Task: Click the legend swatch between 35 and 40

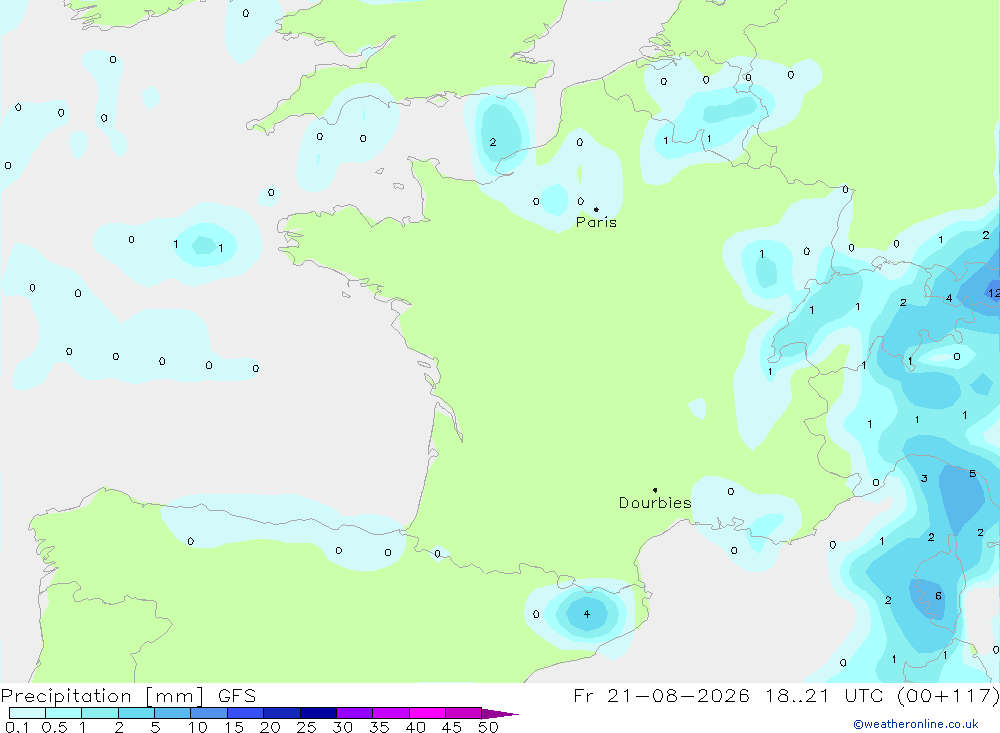Action: pos(390,713)
